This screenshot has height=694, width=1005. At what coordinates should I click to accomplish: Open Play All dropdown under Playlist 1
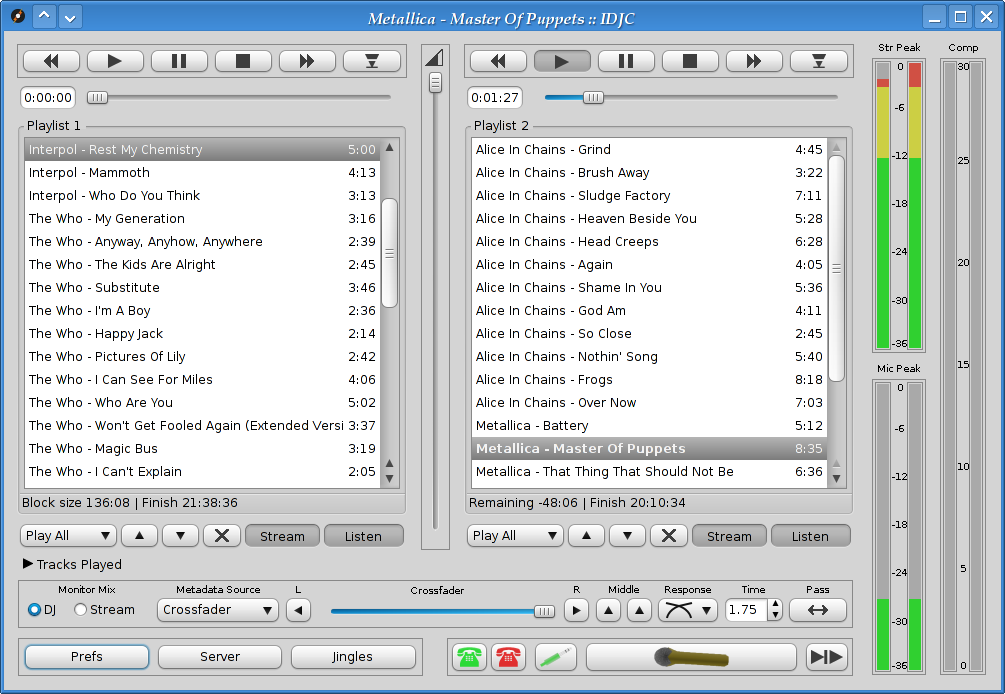(68, 536)
